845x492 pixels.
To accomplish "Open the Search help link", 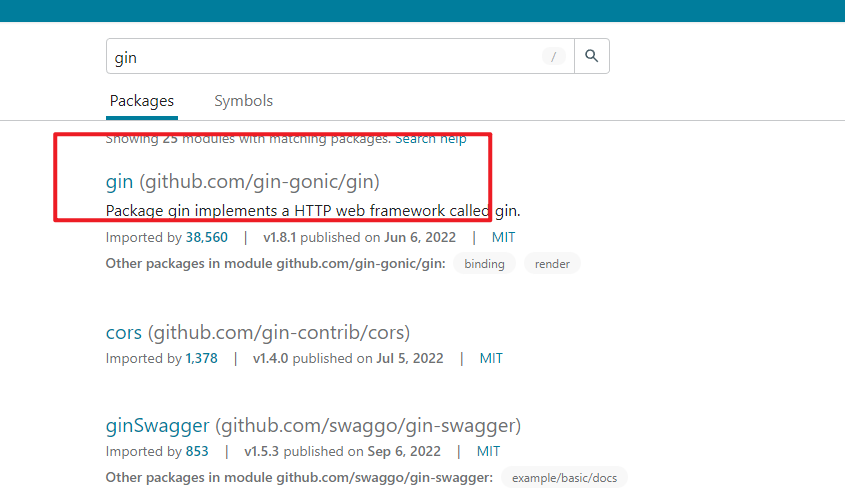I will pos(431,138).
